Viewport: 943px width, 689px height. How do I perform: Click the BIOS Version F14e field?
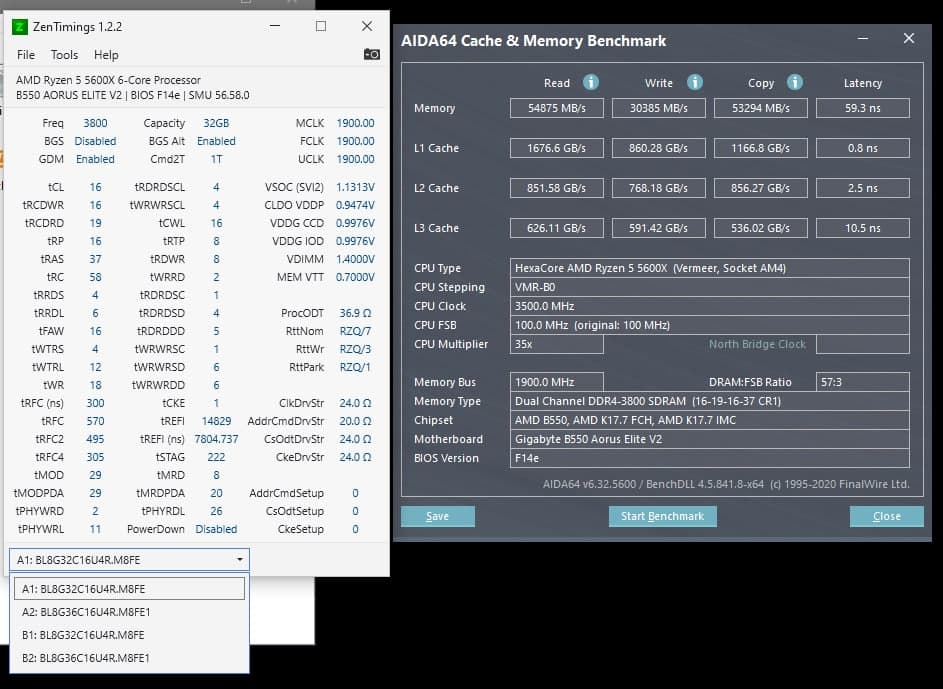click(x=710, y=458)
